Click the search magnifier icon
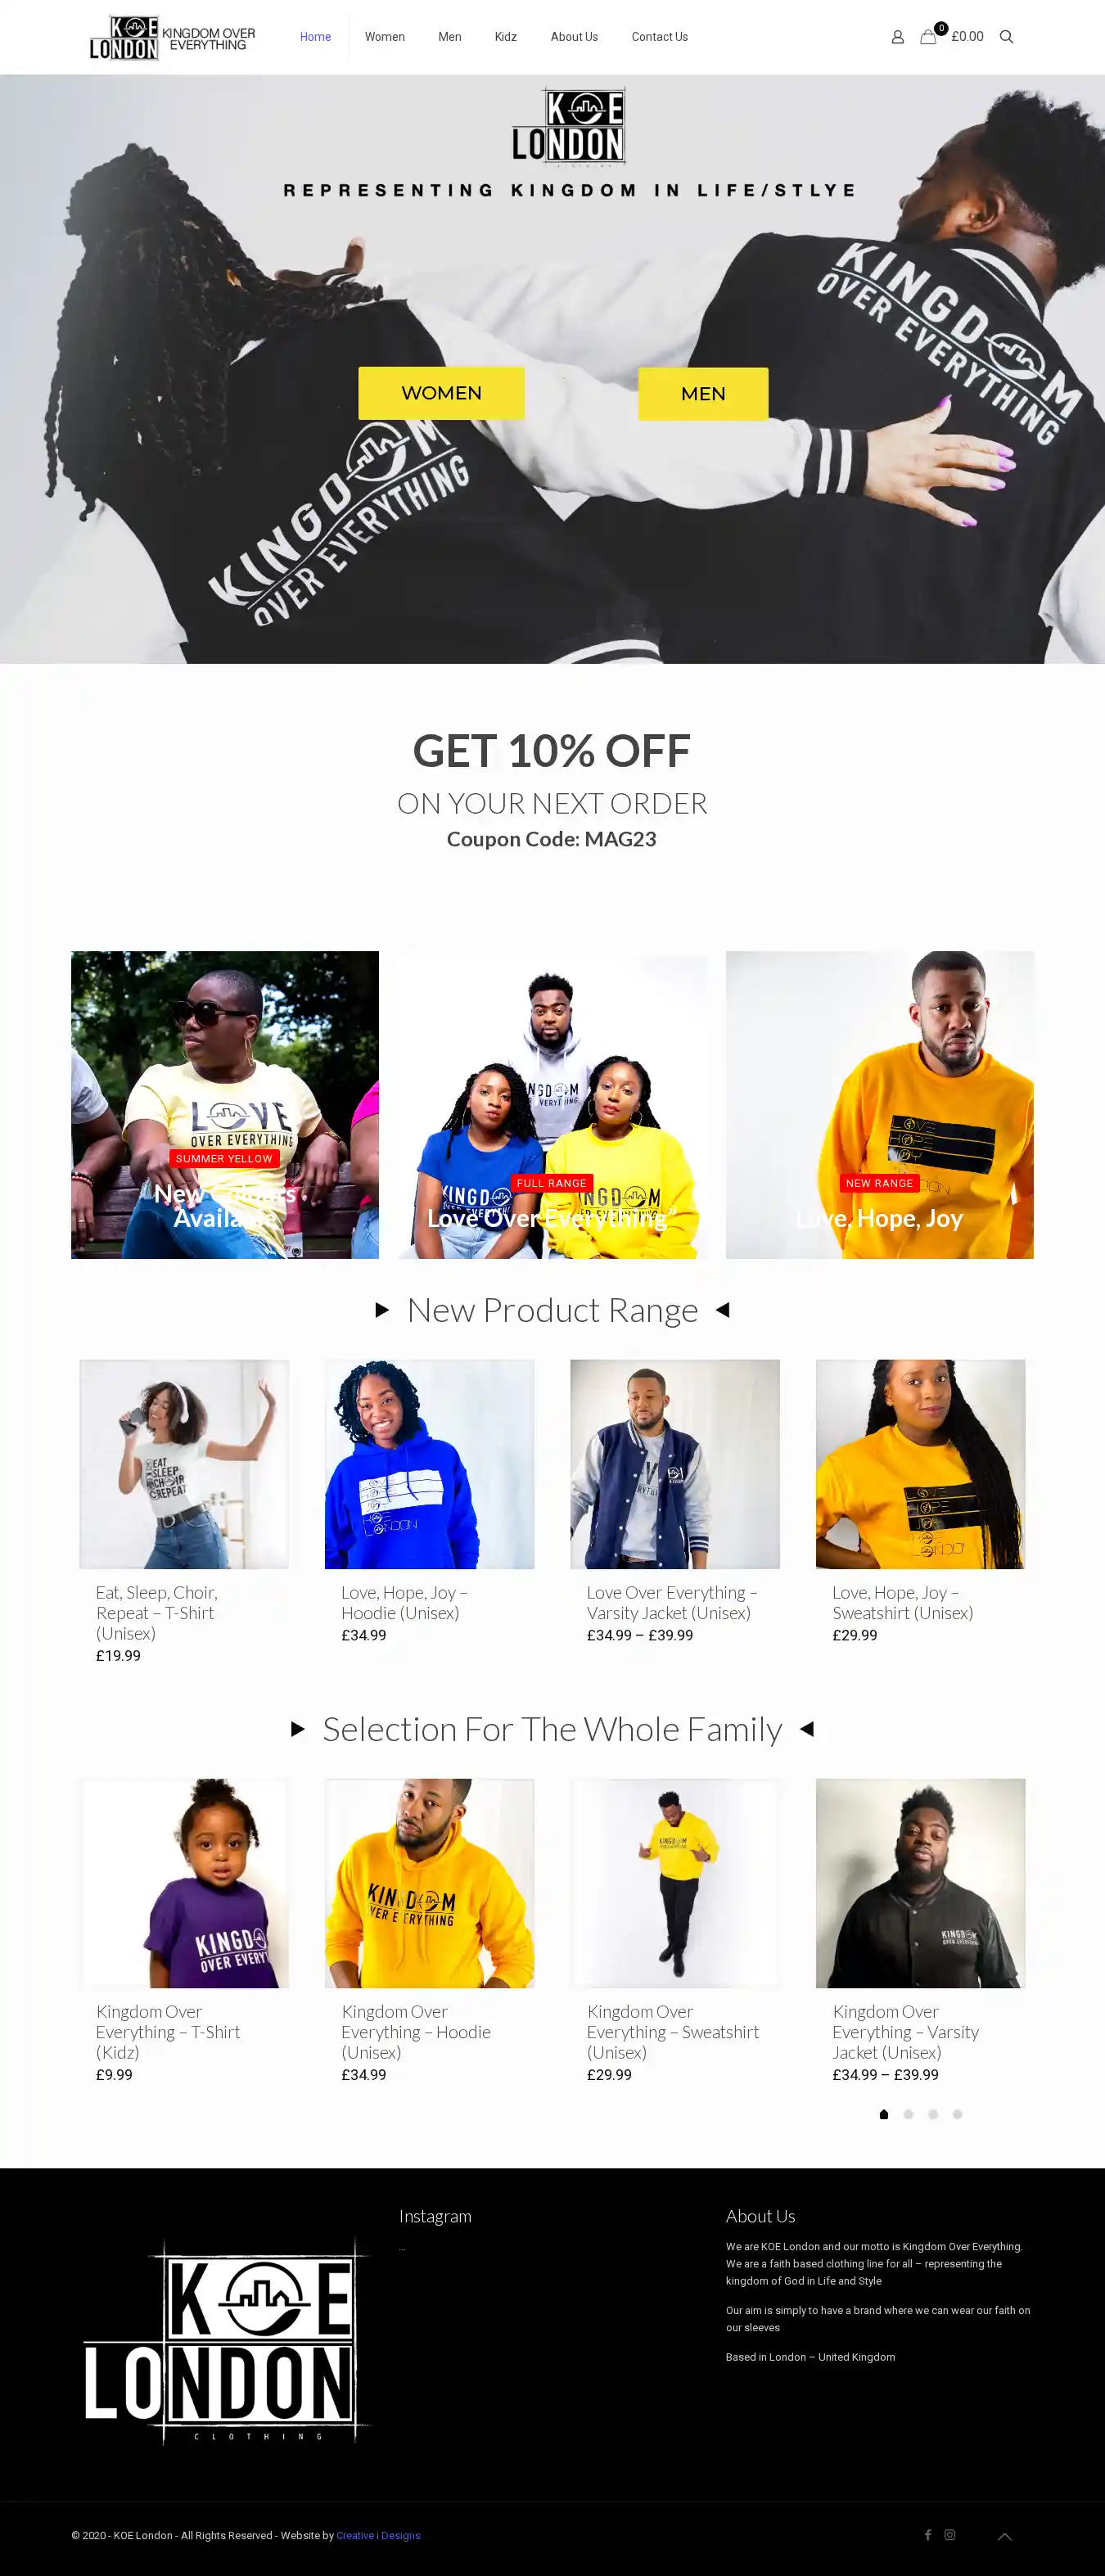This screenshot has height=2576, width=1105. [1006, 37]
